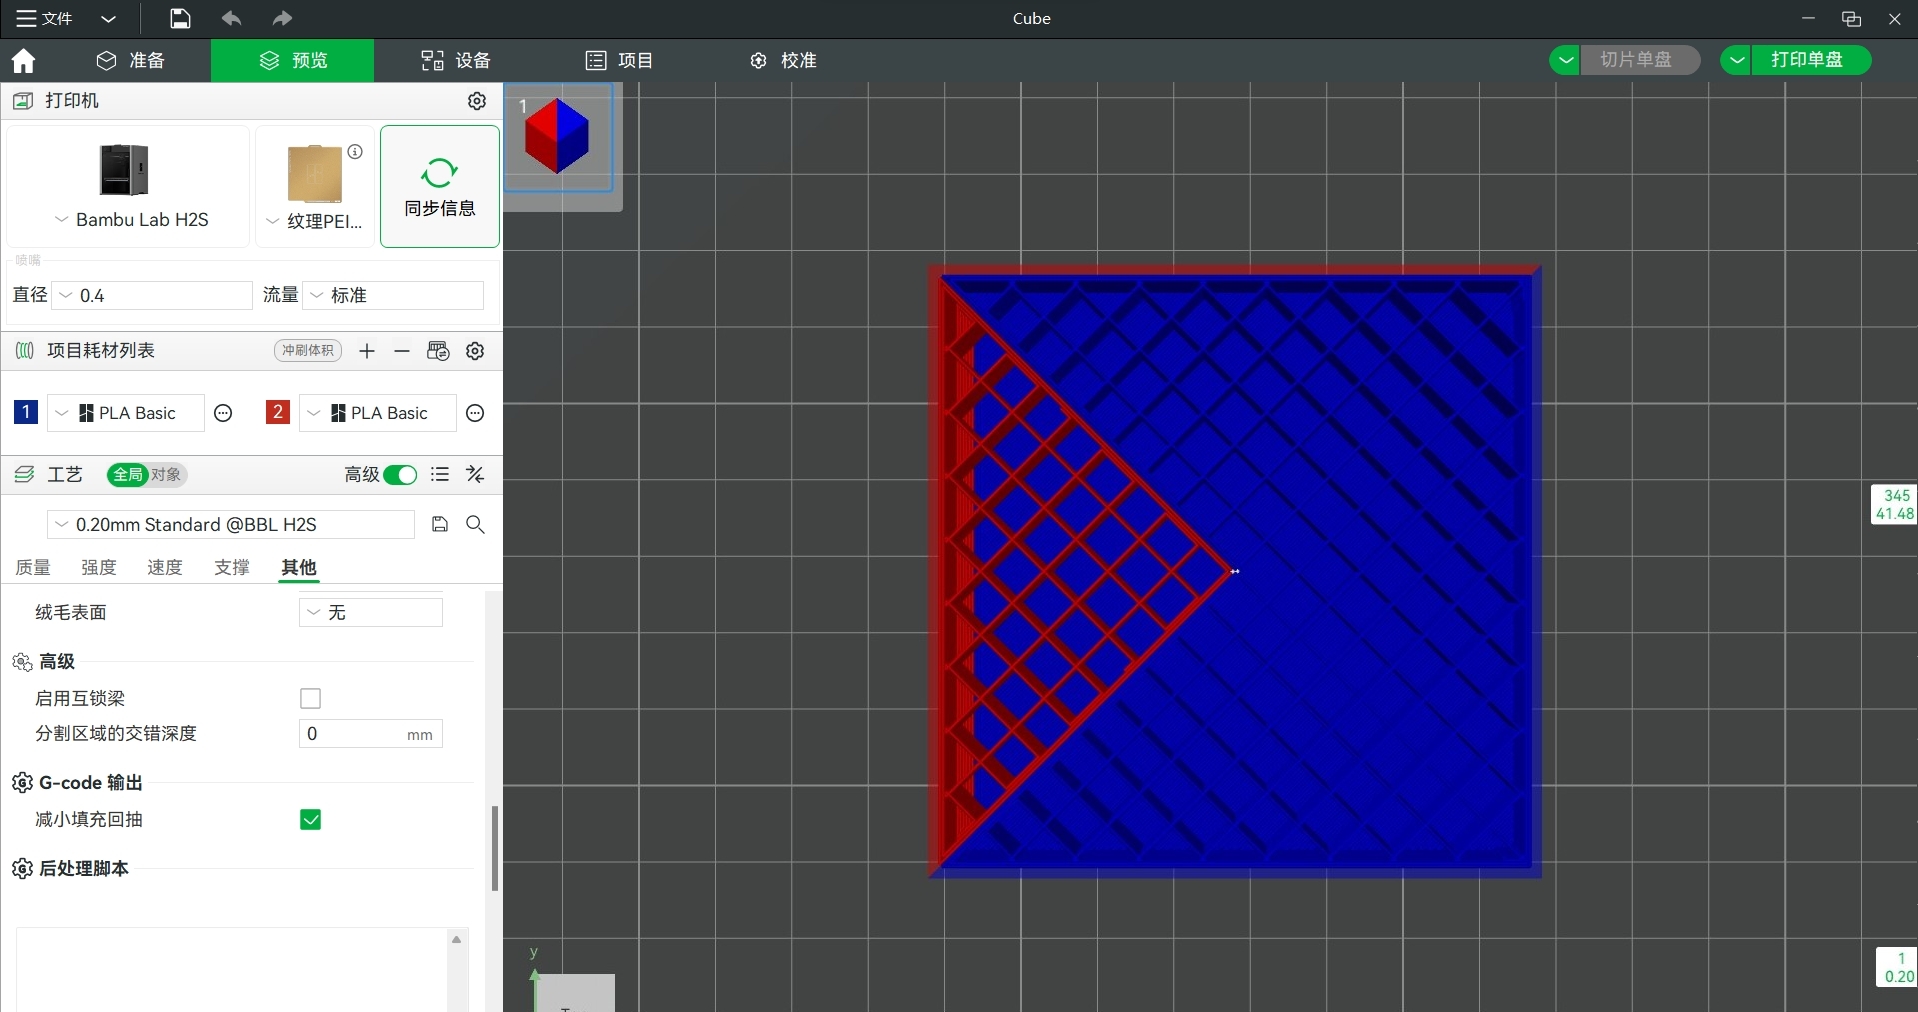1918x1012 pixels.
Task: Open filament 1 more options icon
Action: pyautogui.click(x=224, y=413)
